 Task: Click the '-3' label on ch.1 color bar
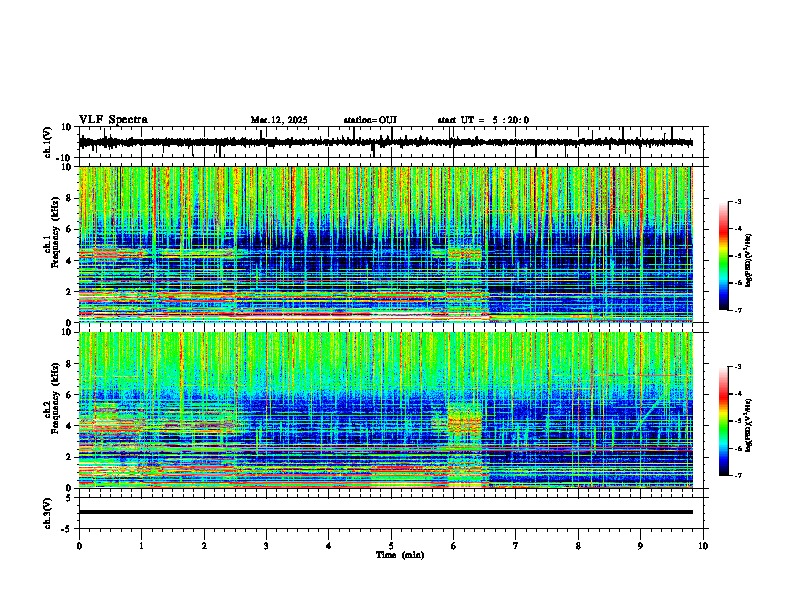coord(737,202)
